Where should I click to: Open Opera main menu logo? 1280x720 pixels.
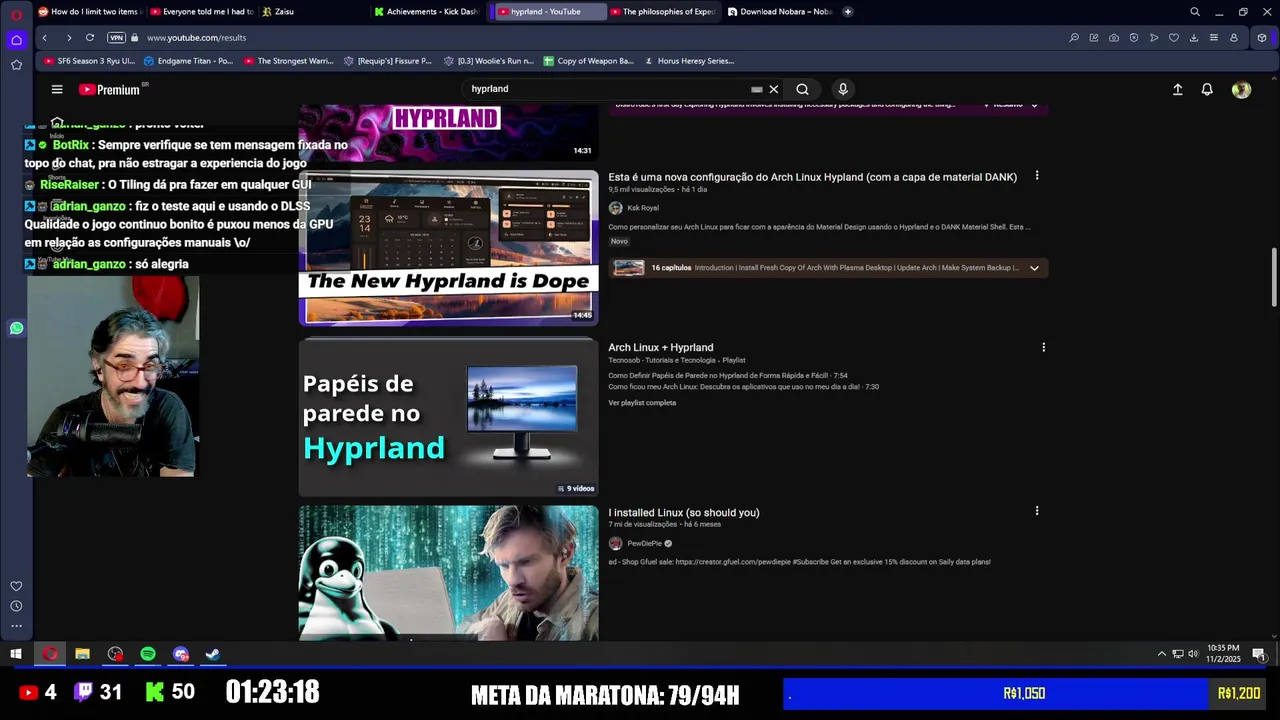(x=16, y=14)
